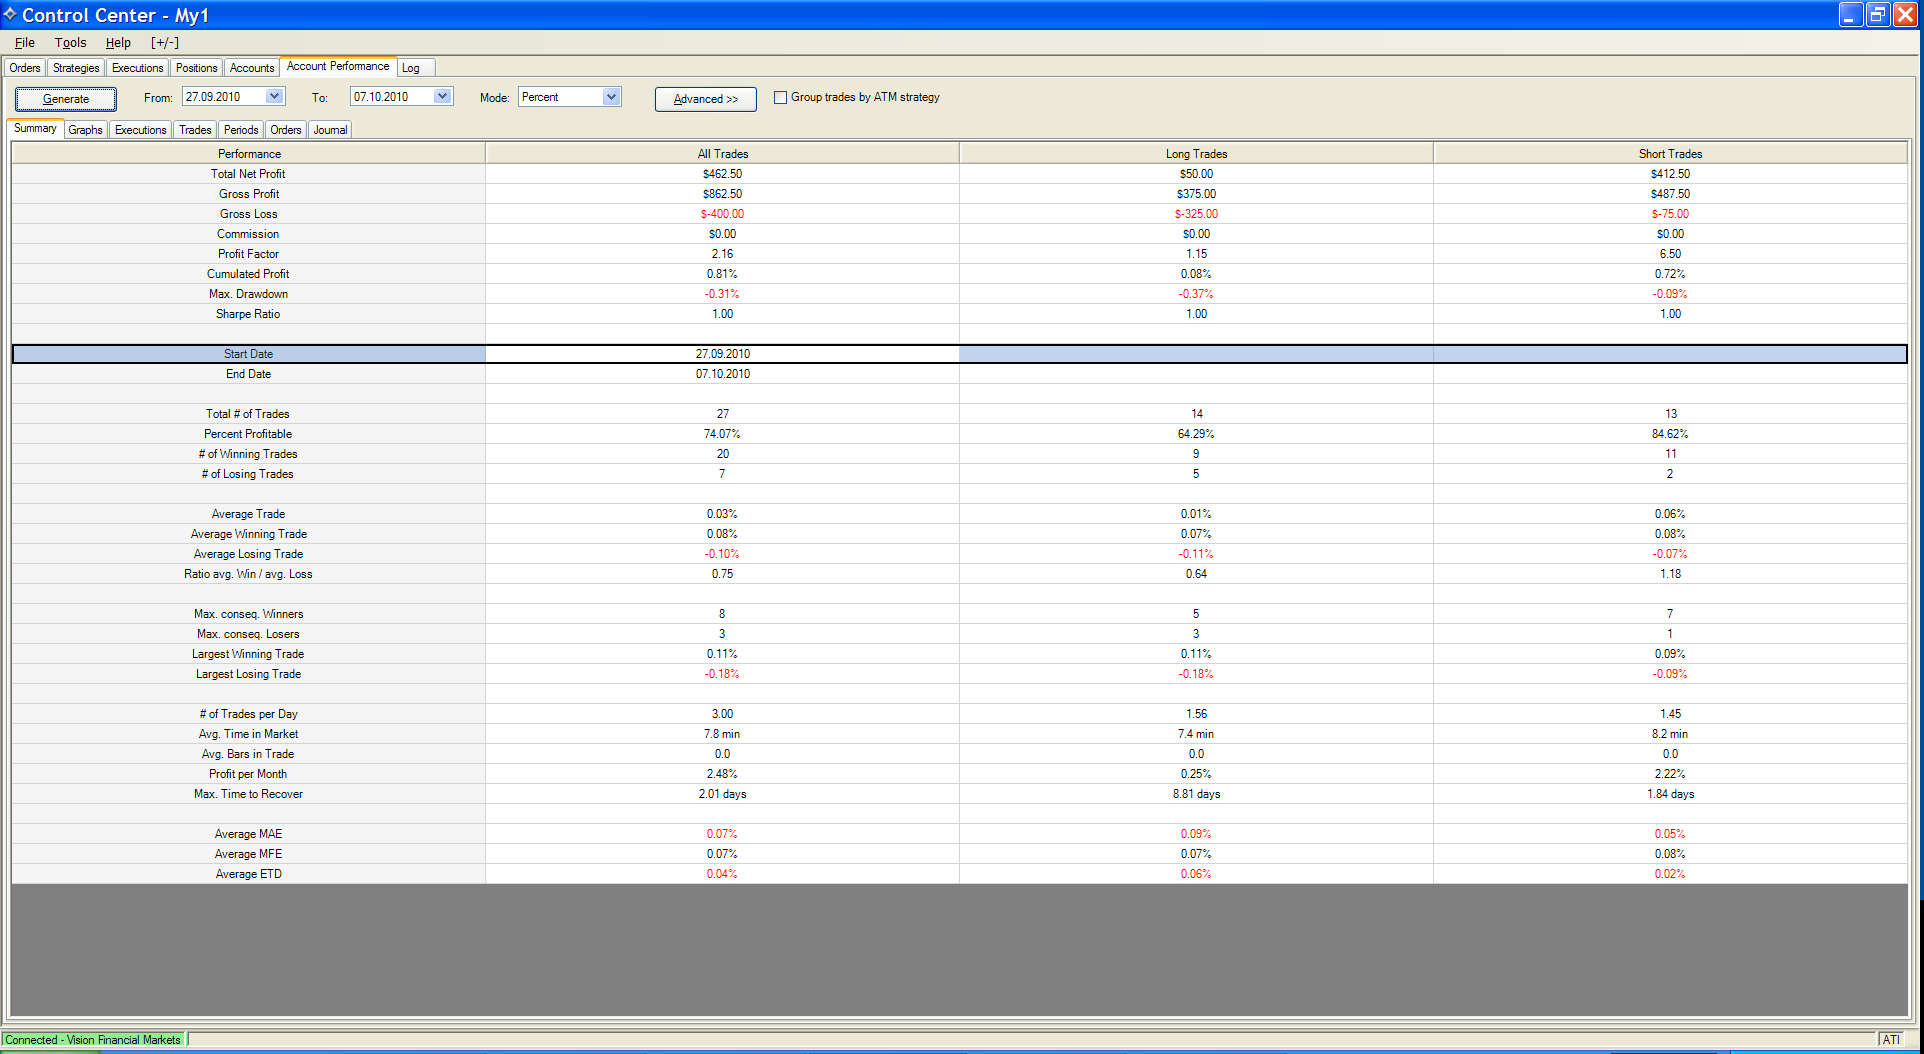Click the Advanced >> button
Image resolution: width=1924 pixels, height=1054 pixels.
705,99
